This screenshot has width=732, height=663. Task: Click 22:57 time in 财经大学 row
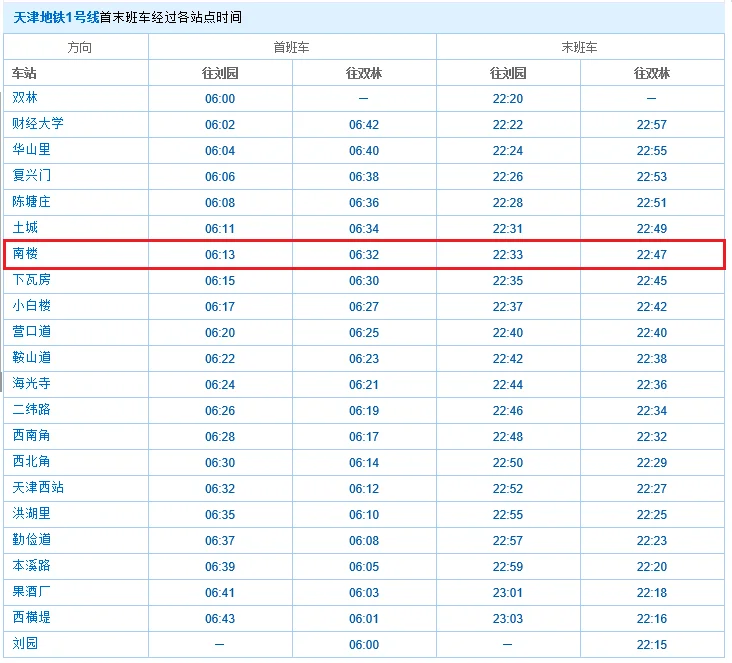point(652,125)
